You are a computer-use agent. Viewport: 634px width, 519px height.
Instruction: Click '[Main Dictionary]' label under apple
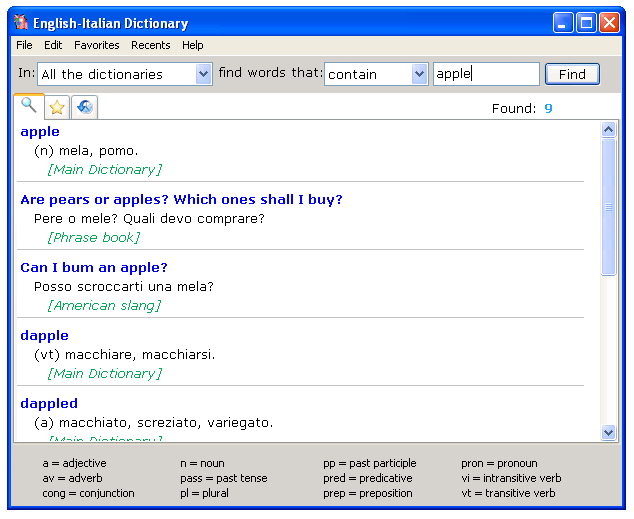[105, 170]
